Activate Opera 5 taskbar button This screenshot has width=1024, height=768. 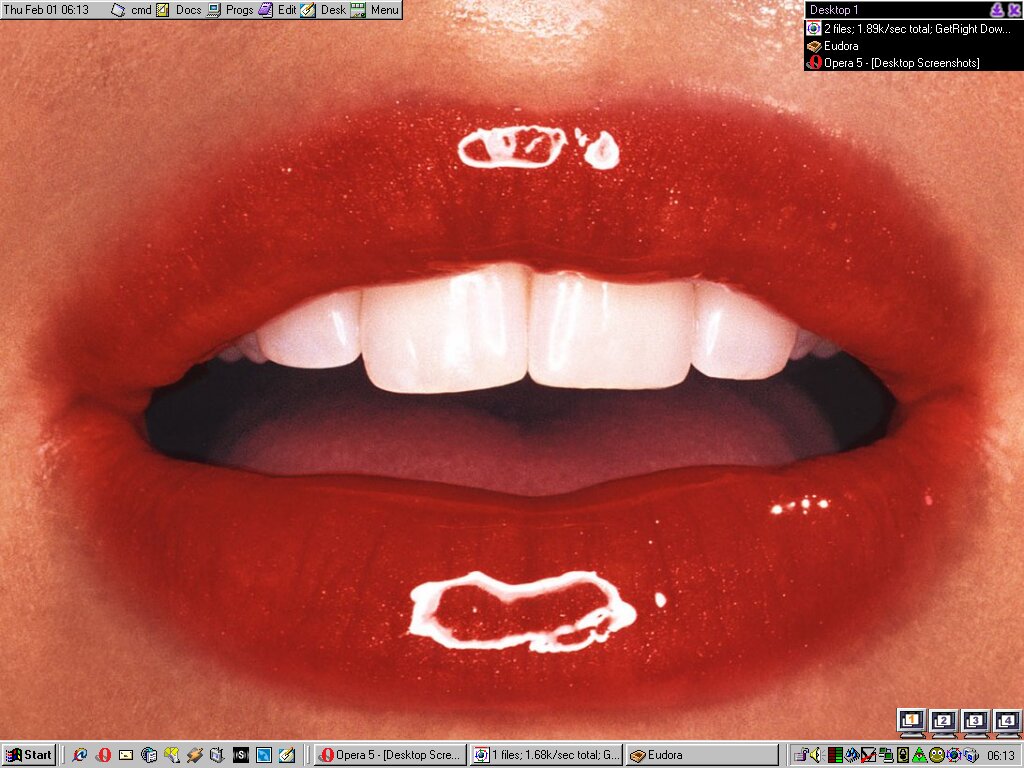tap(391, 755)
